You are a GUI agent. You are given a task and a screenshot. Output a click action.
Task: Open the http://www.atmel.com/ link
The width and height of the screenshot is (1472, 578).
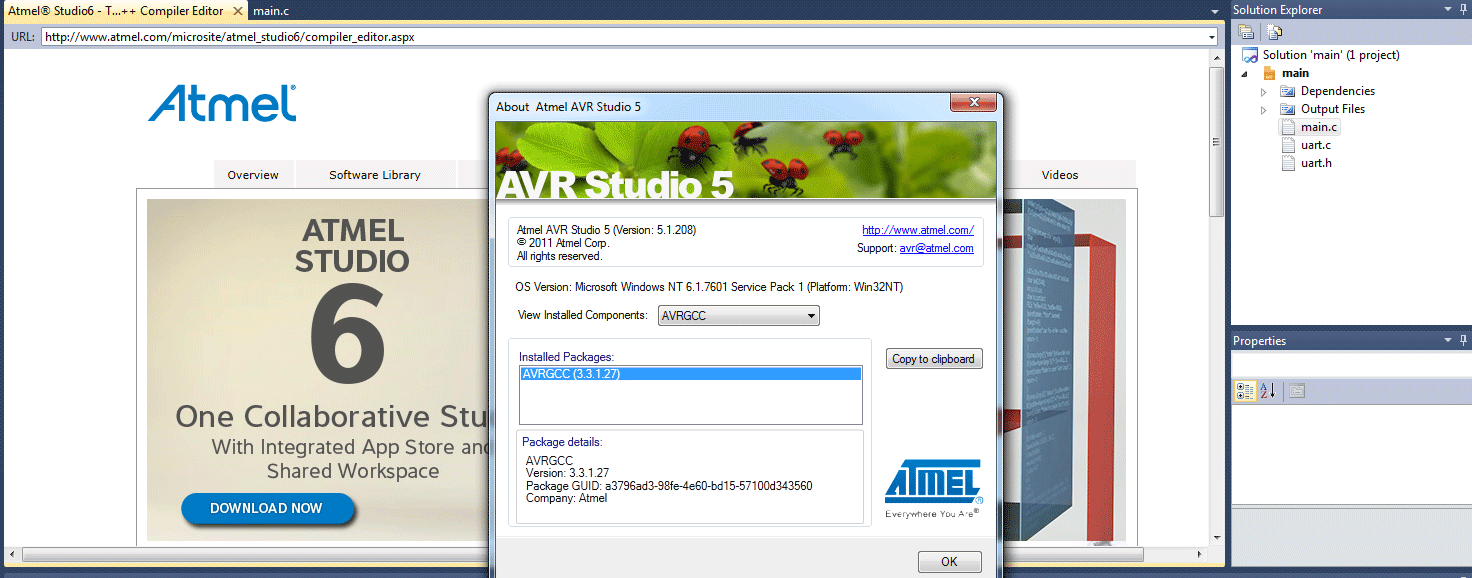coord(918,230)
